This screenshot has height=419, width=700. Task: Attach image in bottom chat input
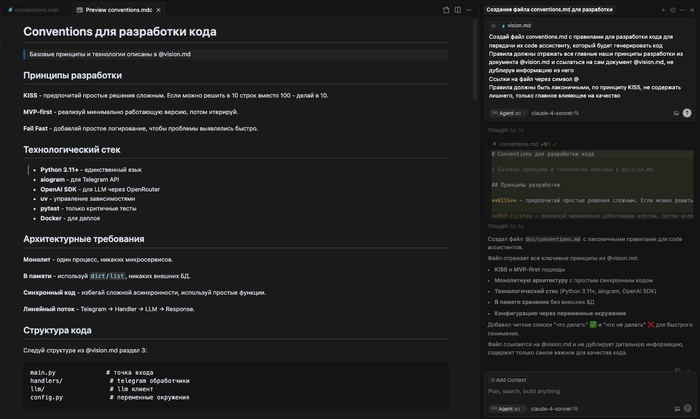pyautogui.click(x=676, y=408)
